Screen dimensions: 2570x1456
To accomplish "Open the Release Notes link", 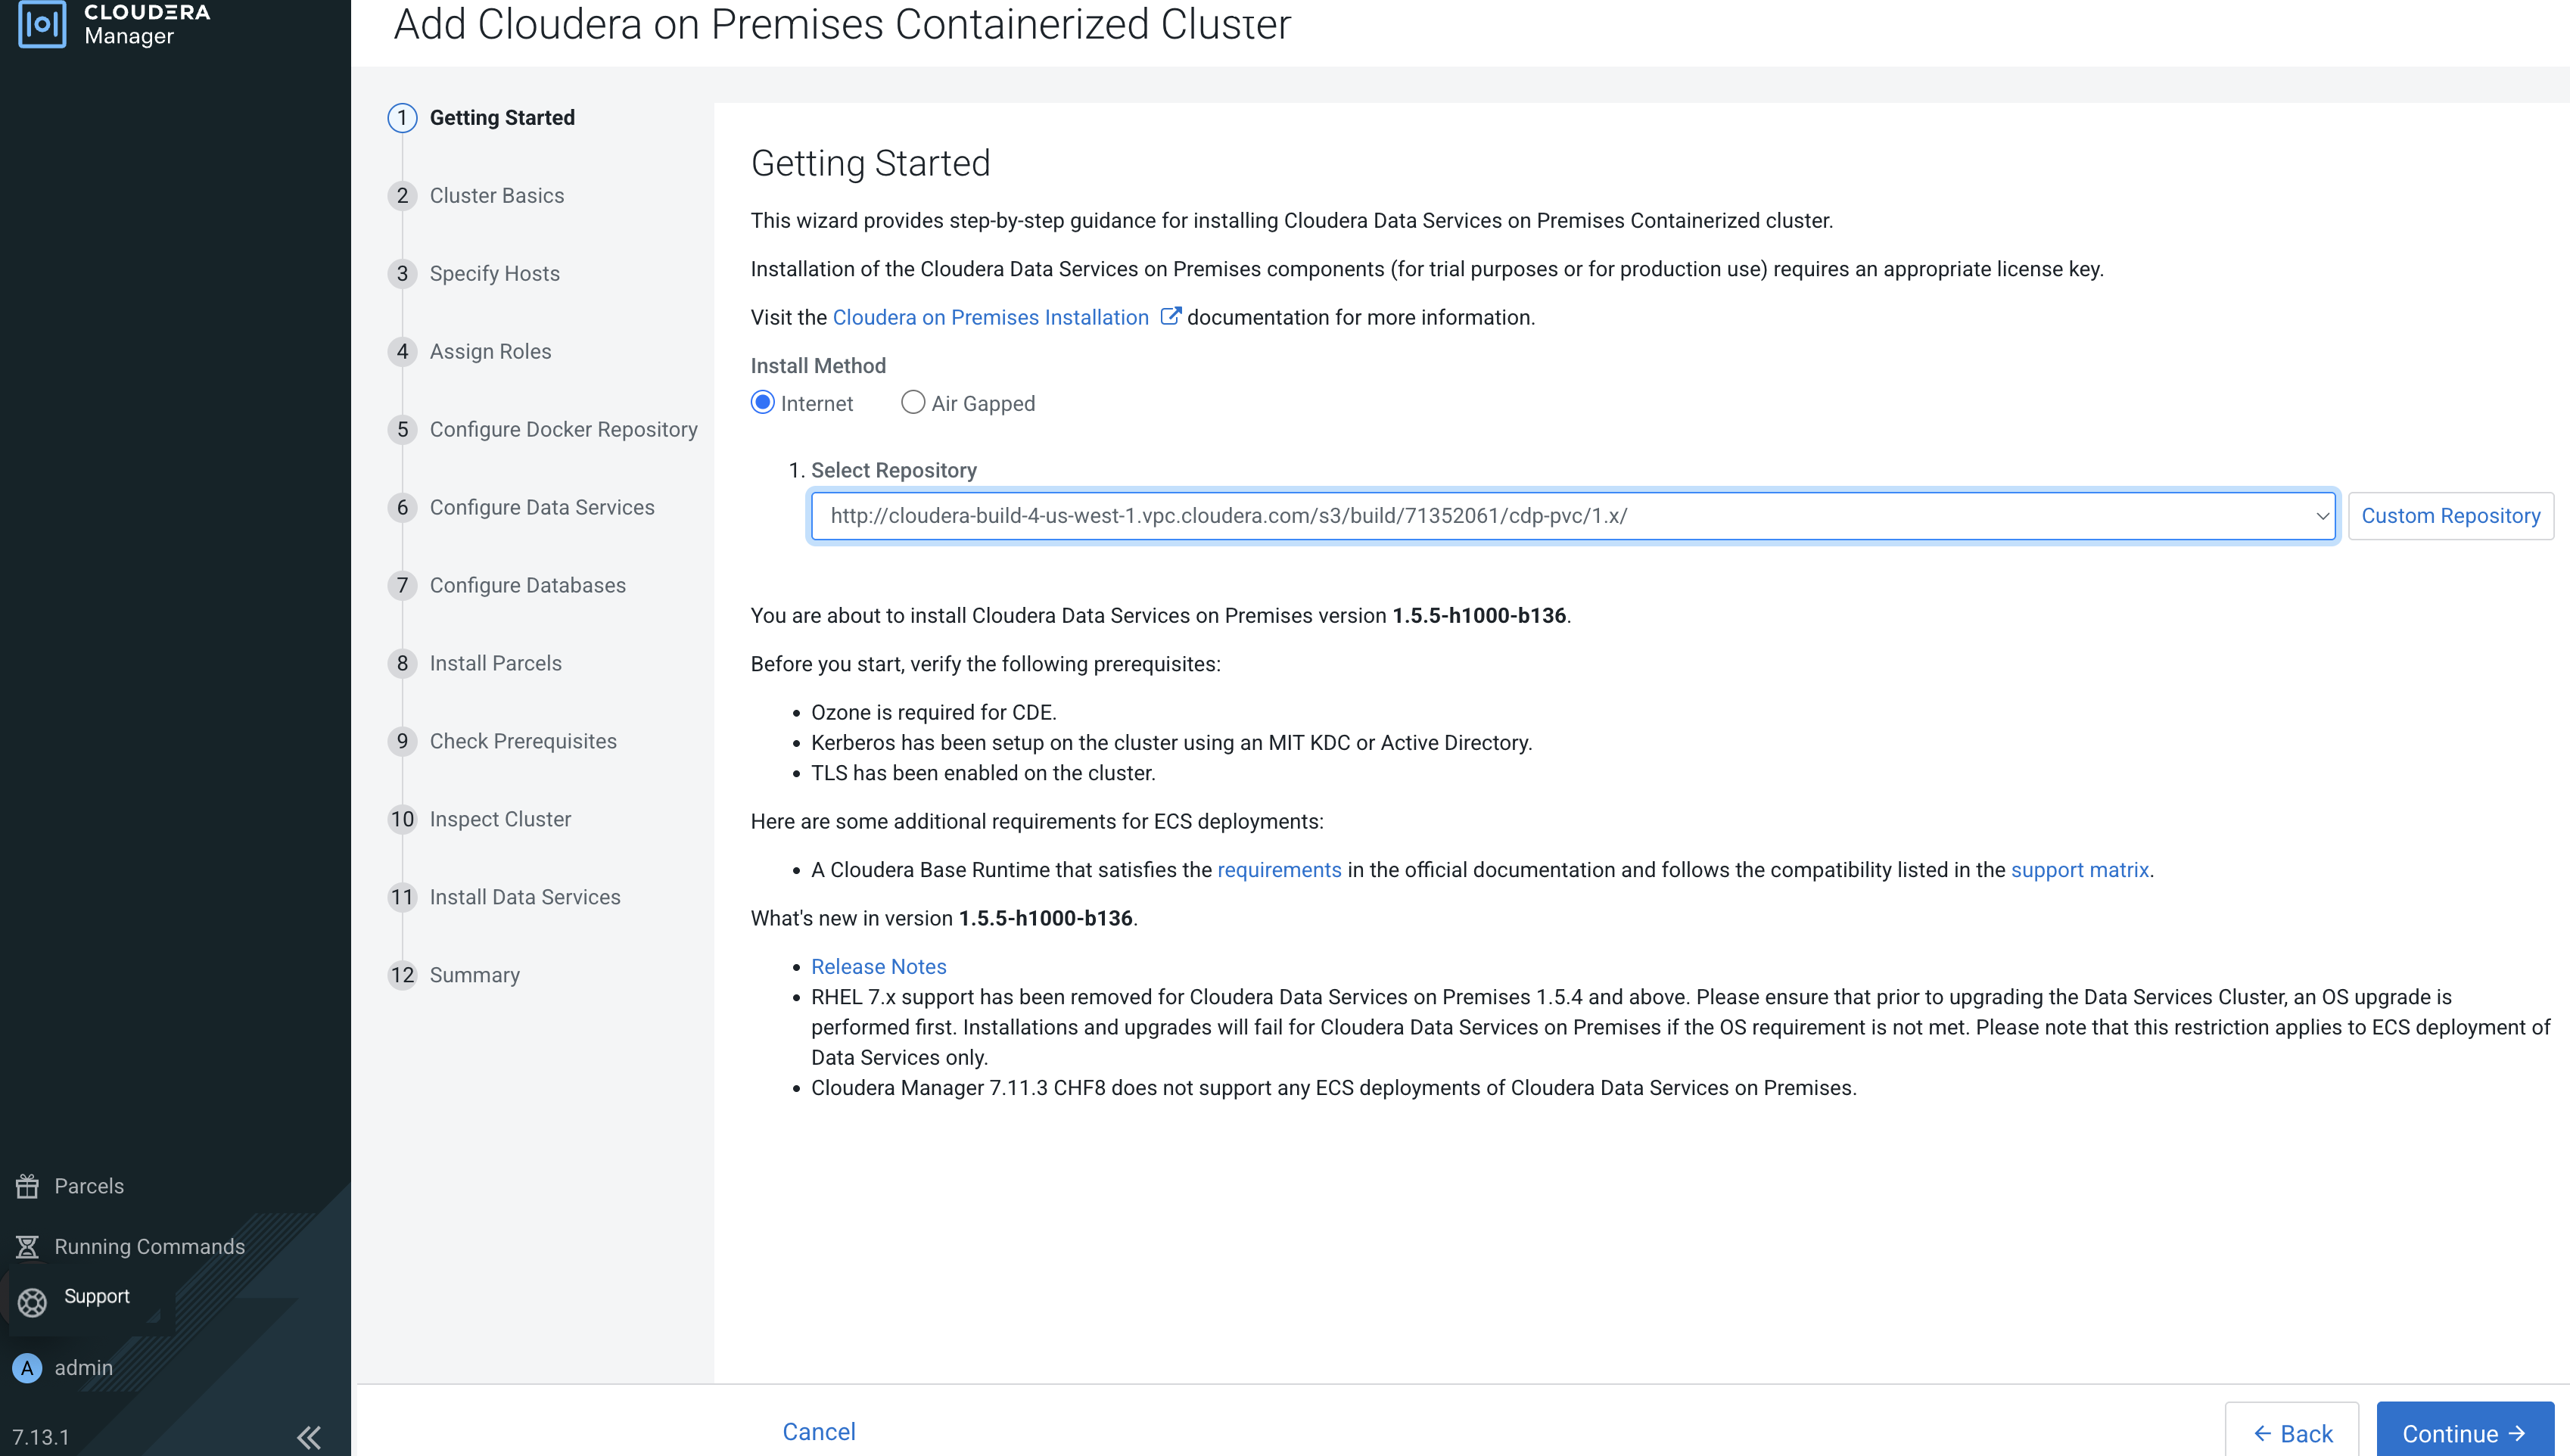I will pyautogui.click(x=878, y=967).
